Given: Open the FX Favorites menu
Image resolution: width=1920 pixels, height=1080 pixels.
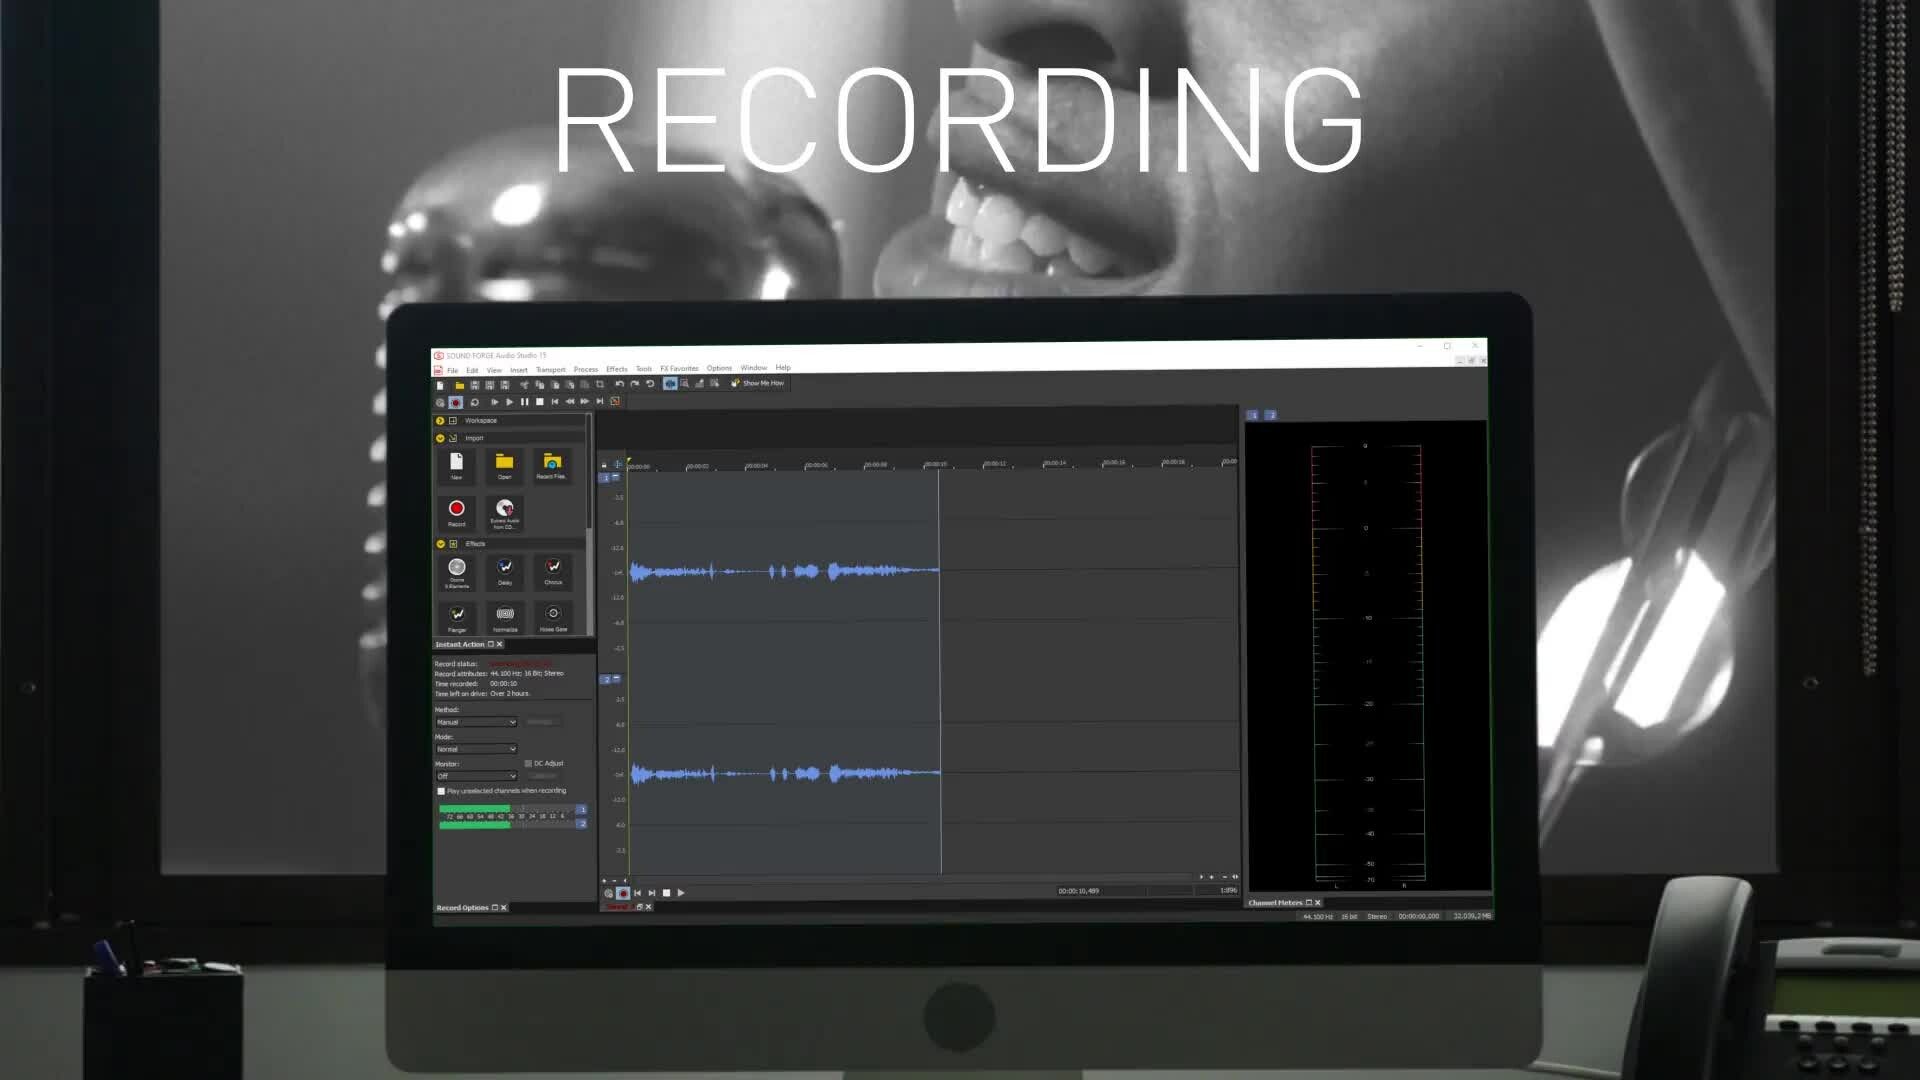Looking at the screenshot, I should pos(679,369).
